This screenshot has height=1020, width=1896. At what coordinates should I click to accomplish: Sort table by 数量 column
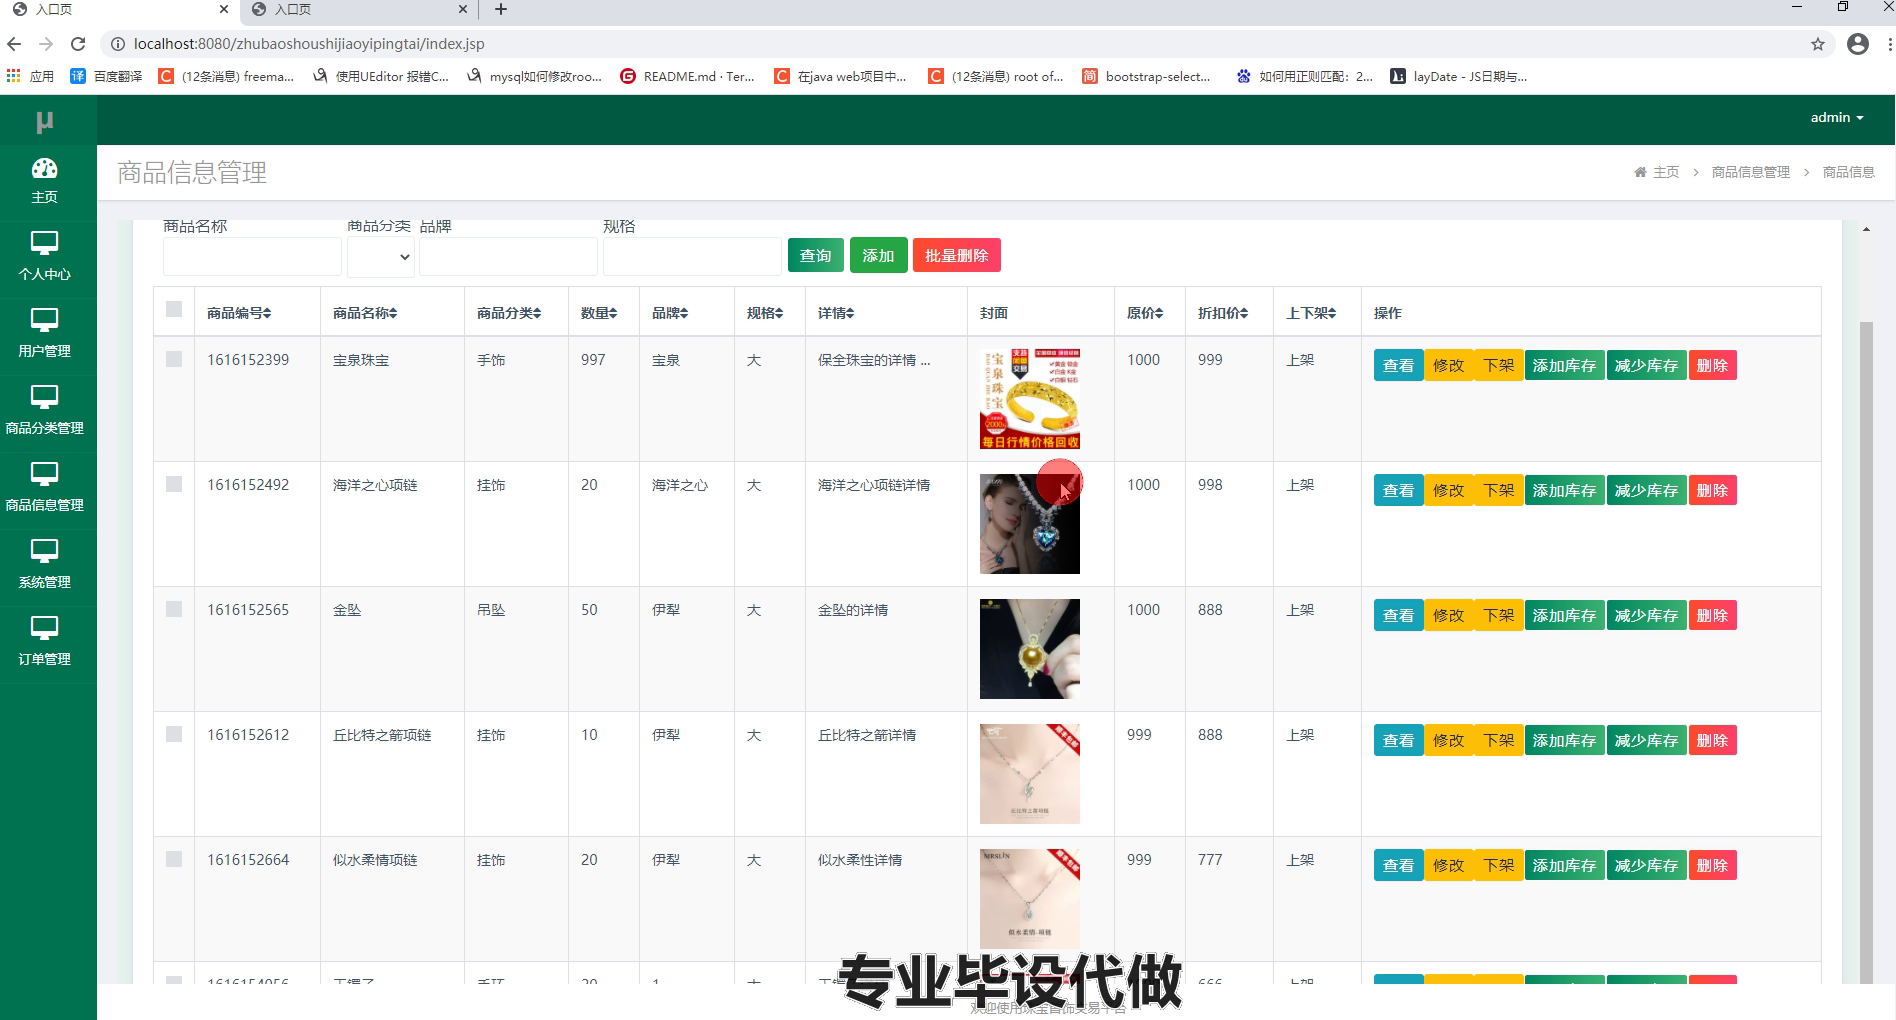[599, 313]
